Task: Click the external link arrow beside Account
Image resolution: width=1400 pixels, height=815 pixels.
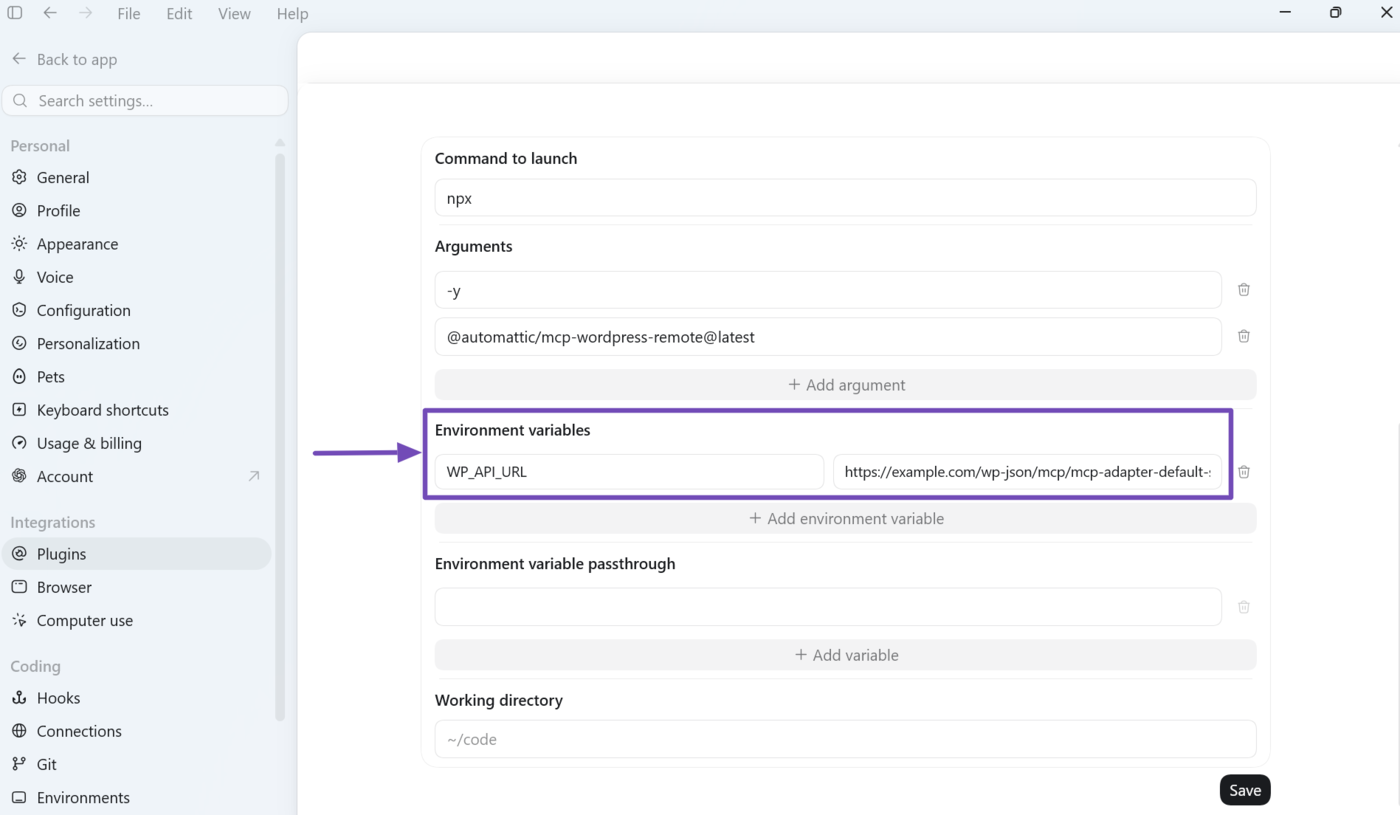Action: click(254, 476)
